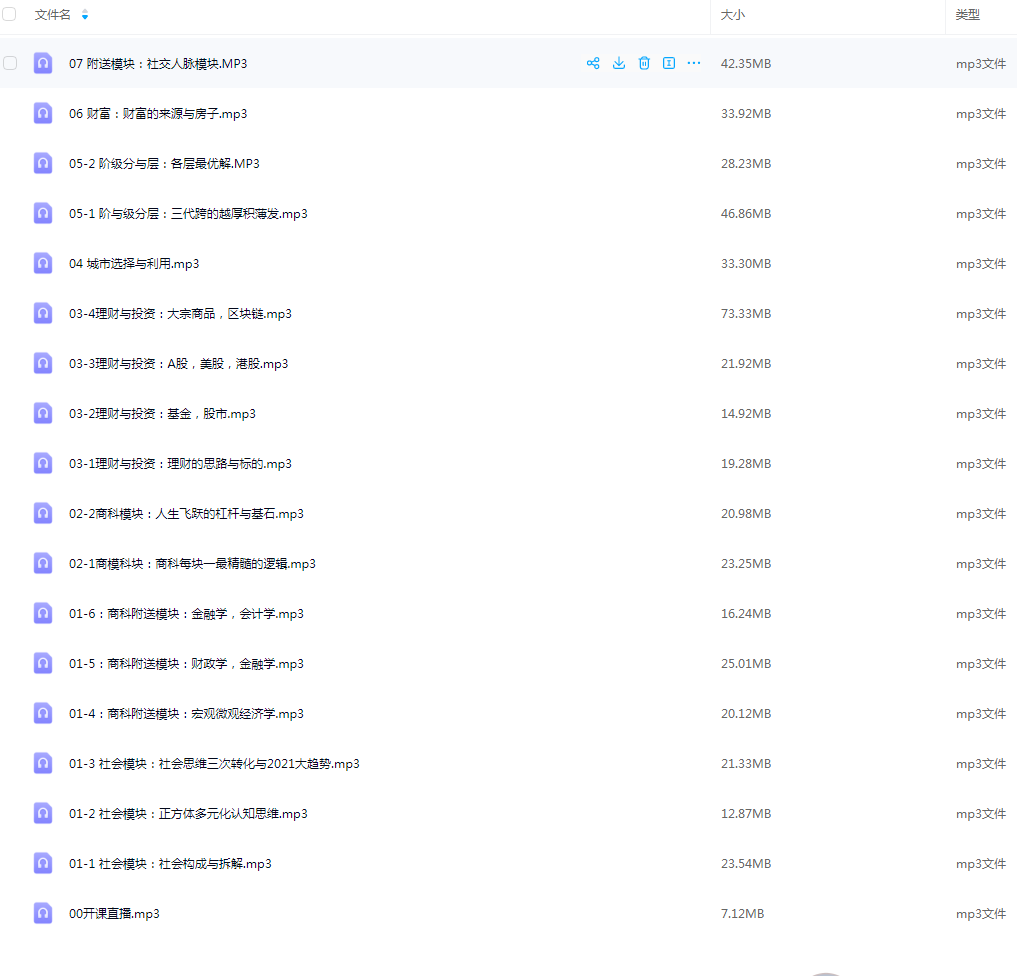Click the 文件名 column header label
The height and width of the screenshot is (976, 1017).
coord(52,15)
